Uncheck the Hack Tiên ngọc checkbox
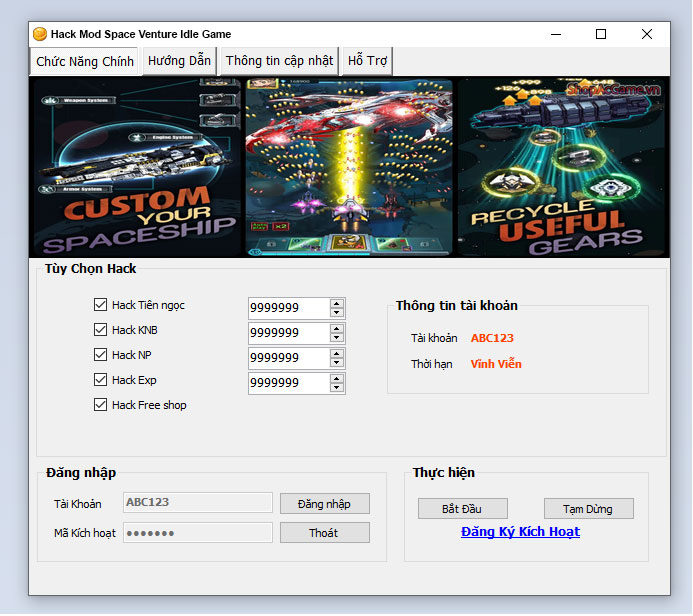Image resolution: width=693 pixels, height=616 pixels. point(100,305)
